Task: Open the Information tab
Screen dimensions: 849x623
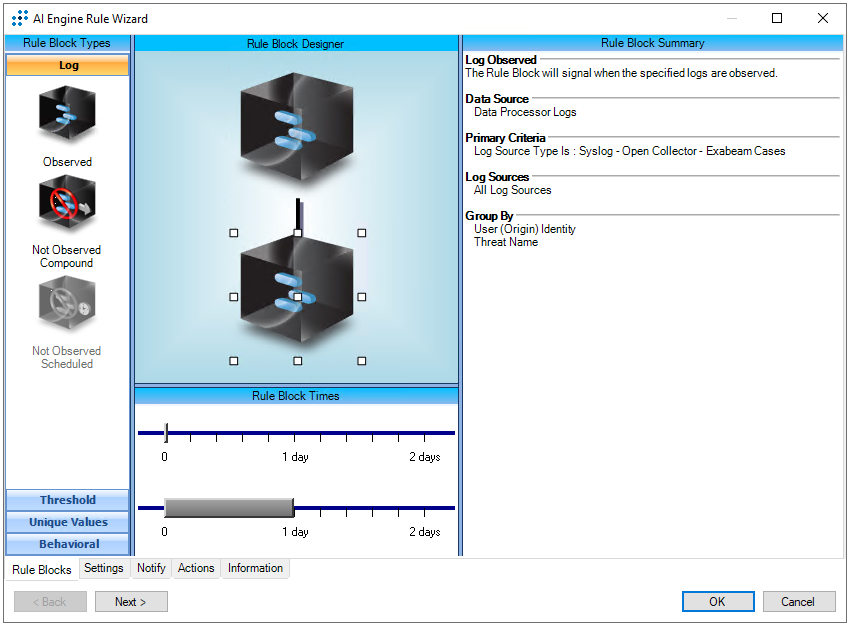Action: click(255, 568)
